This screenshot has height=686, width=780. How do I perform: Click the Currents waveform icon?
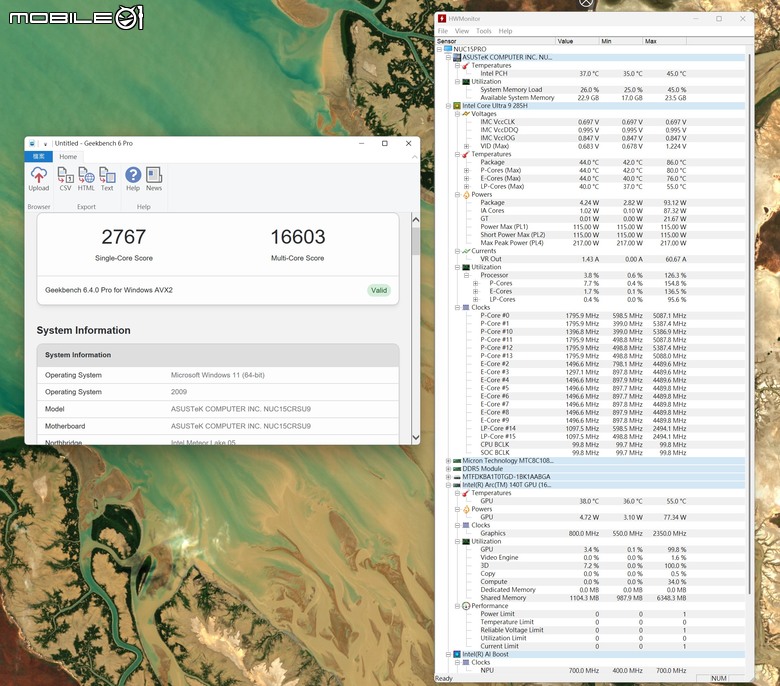466,251
